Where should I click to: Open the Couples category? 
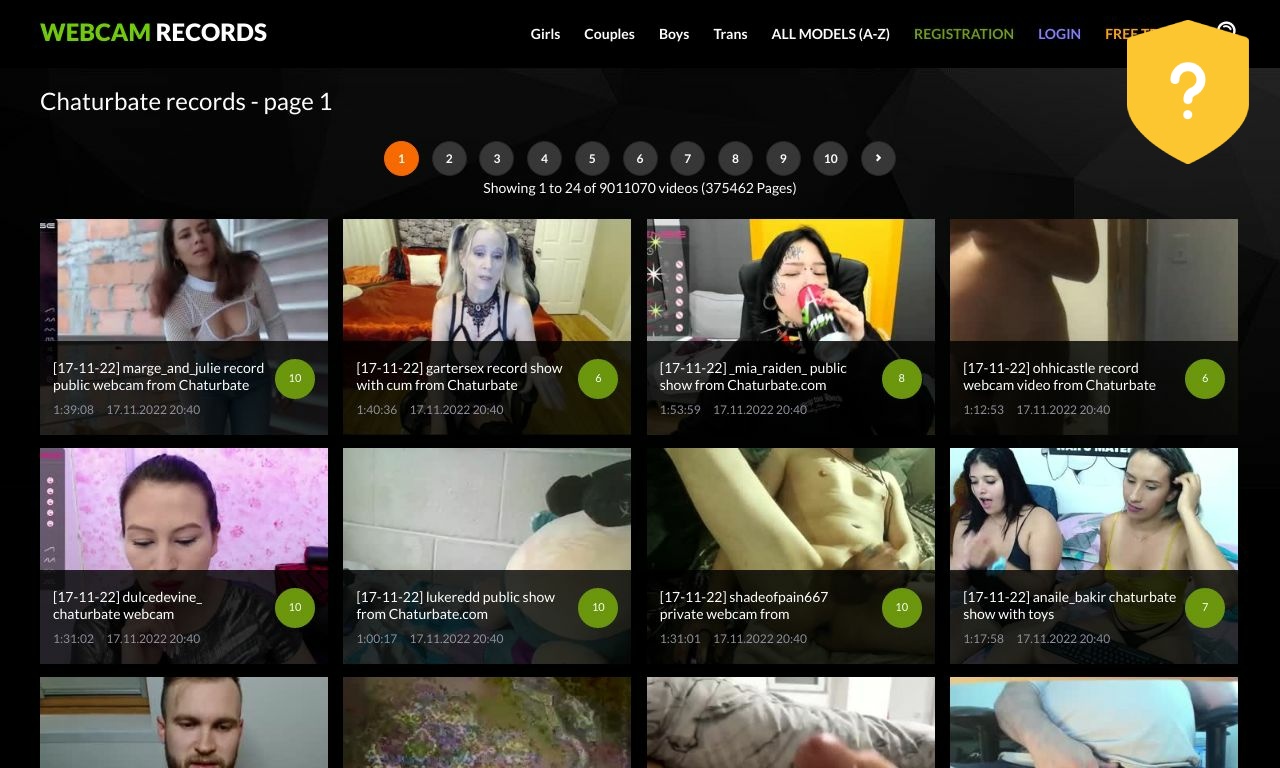609,34
